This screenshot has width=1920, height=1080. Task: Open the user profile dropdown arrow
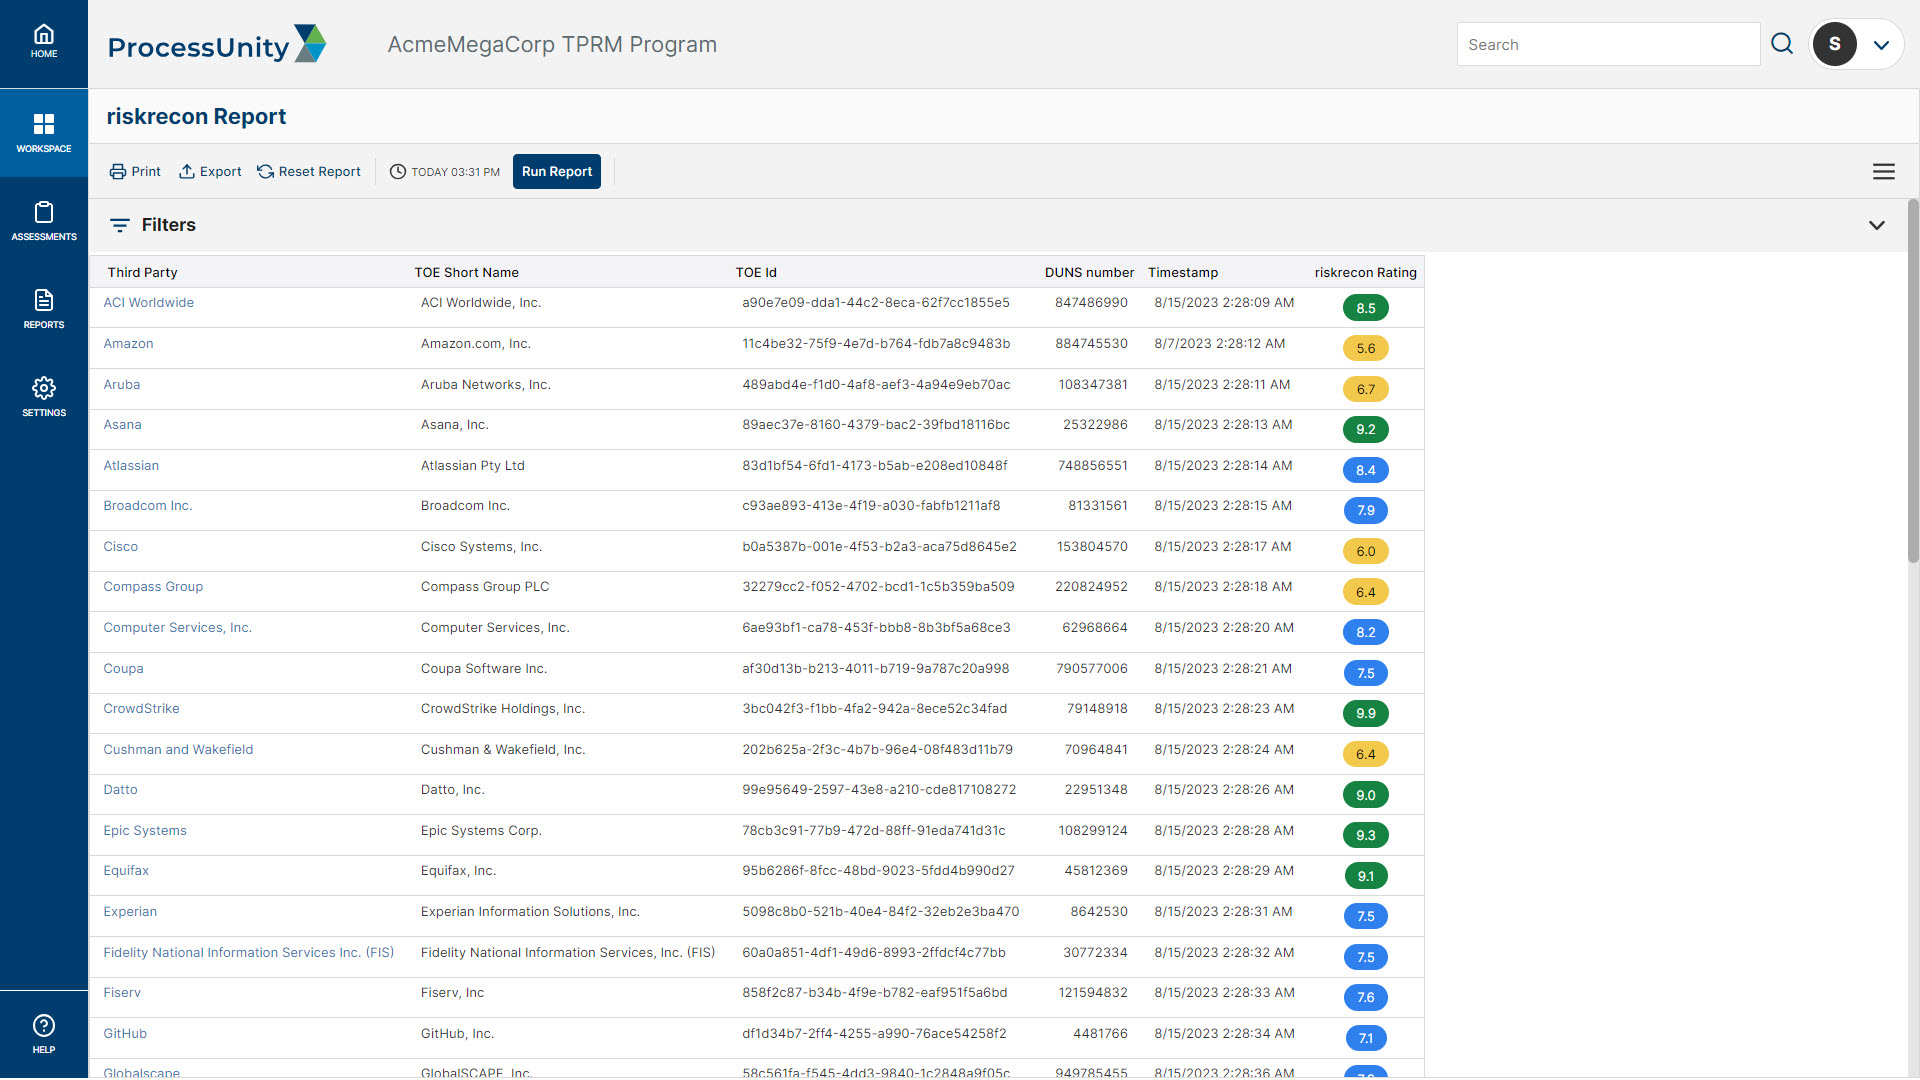pyautogui.click(x=1881, y=45)
